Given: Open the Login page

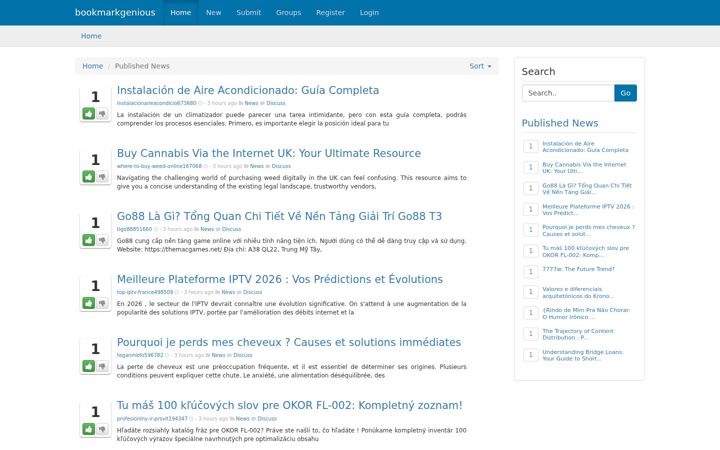Looking at the screenshot, I should [369, 12].
